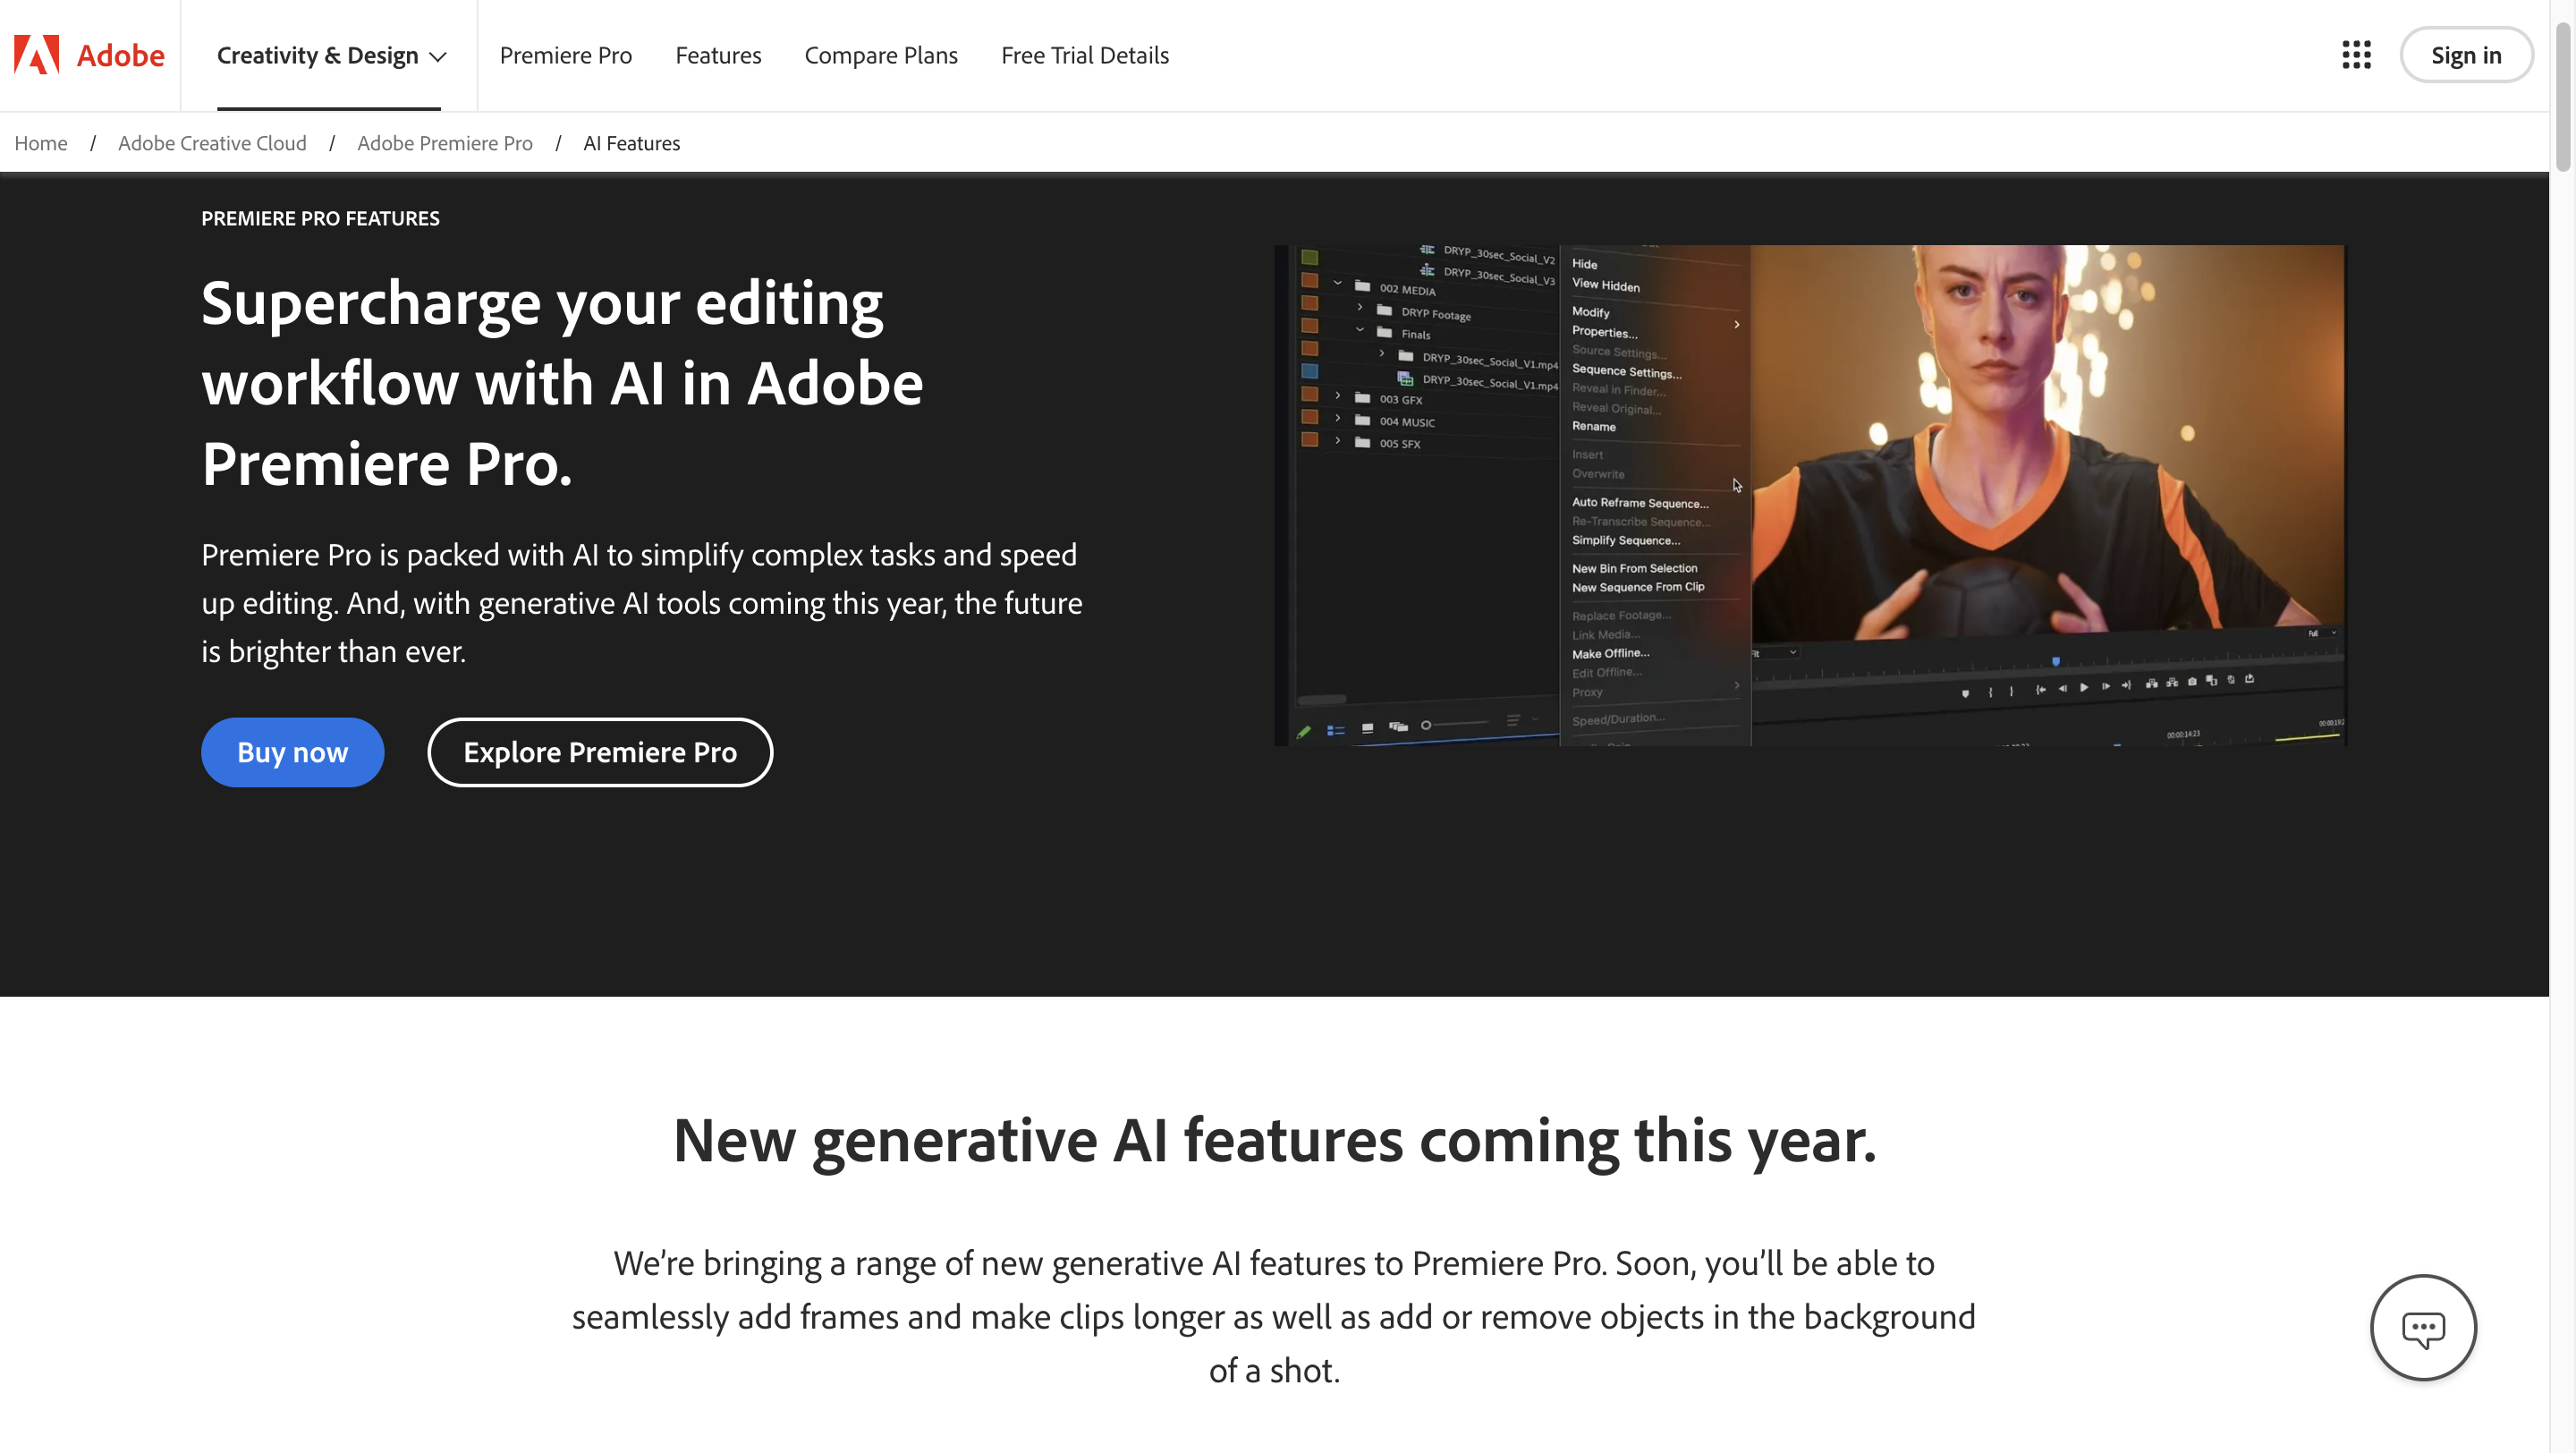This screenshot has height=1453, width=2576.
Task: Expand the DRYP Footage folder chevron
Action: (1360, 307)
